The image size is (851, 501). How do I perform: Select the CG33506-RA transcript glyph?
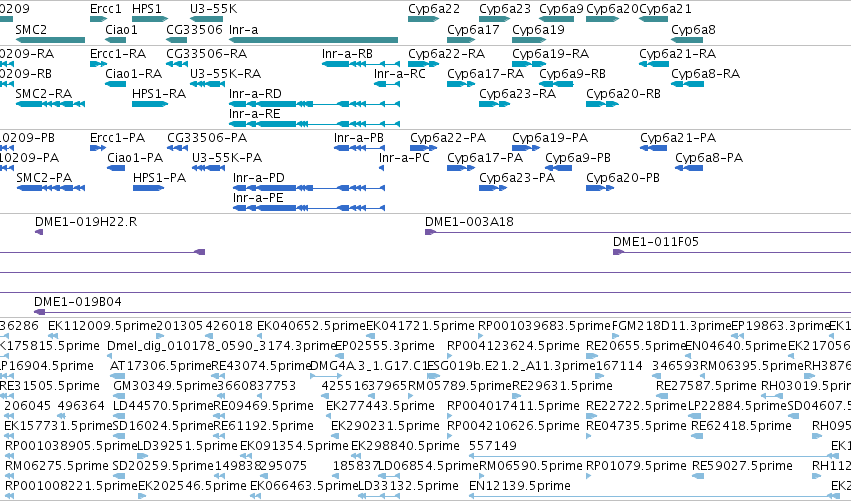[x=177, y=64]
